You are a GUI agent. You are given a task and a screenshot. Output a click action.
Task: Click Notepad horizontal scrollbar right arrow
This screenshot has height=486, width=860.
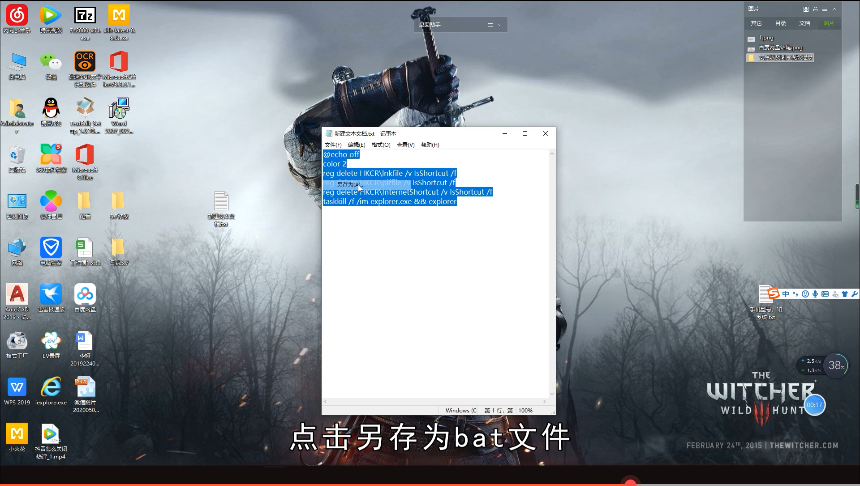[x=545, y=402]
